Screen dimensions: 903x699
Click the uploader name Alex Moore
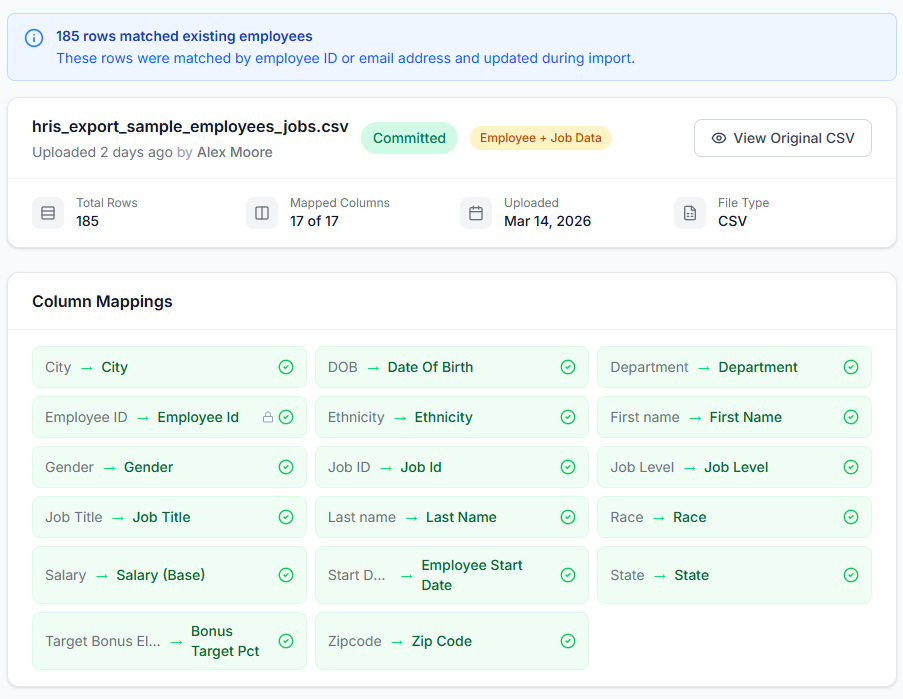(234, 152)
